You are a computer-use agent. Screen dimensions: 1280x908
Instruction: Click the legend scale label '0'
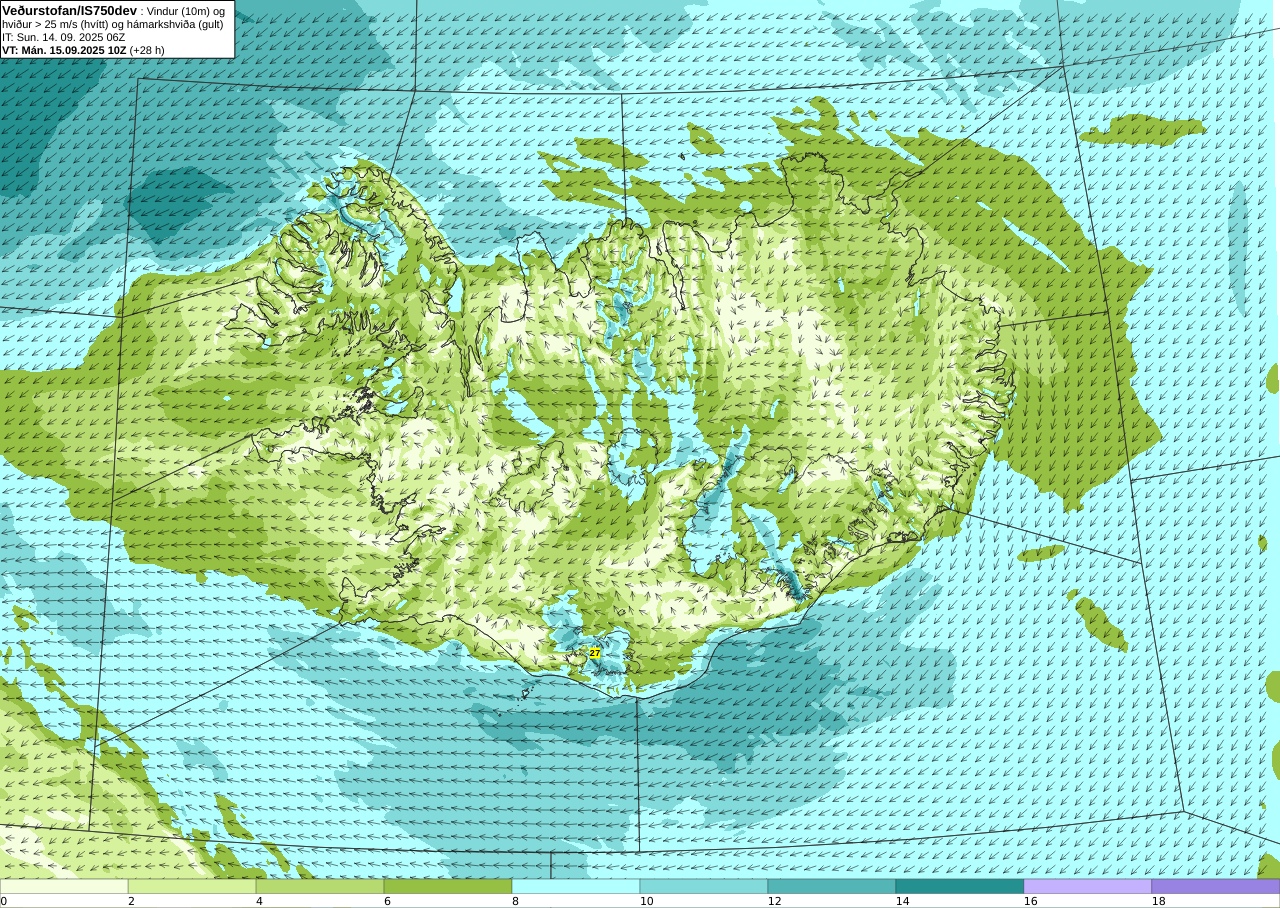pos(3,901)
